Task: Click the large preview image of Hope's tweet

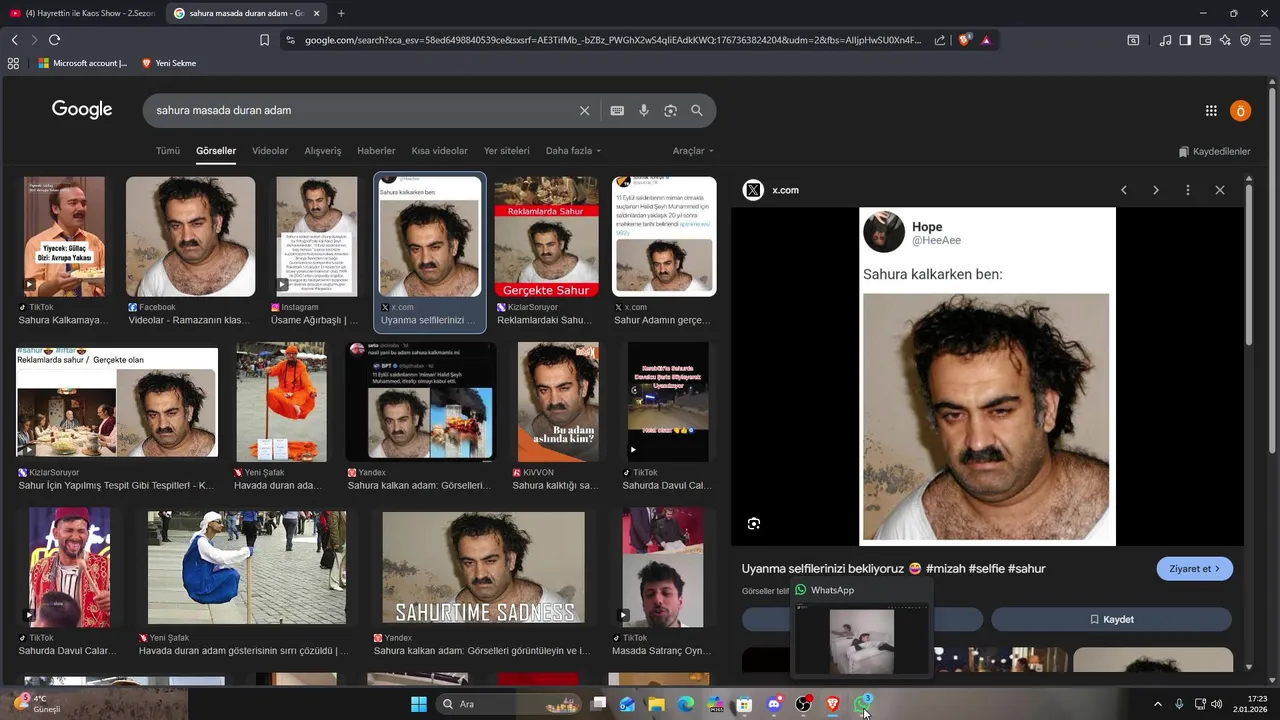Action: click(x=987, y=376)
